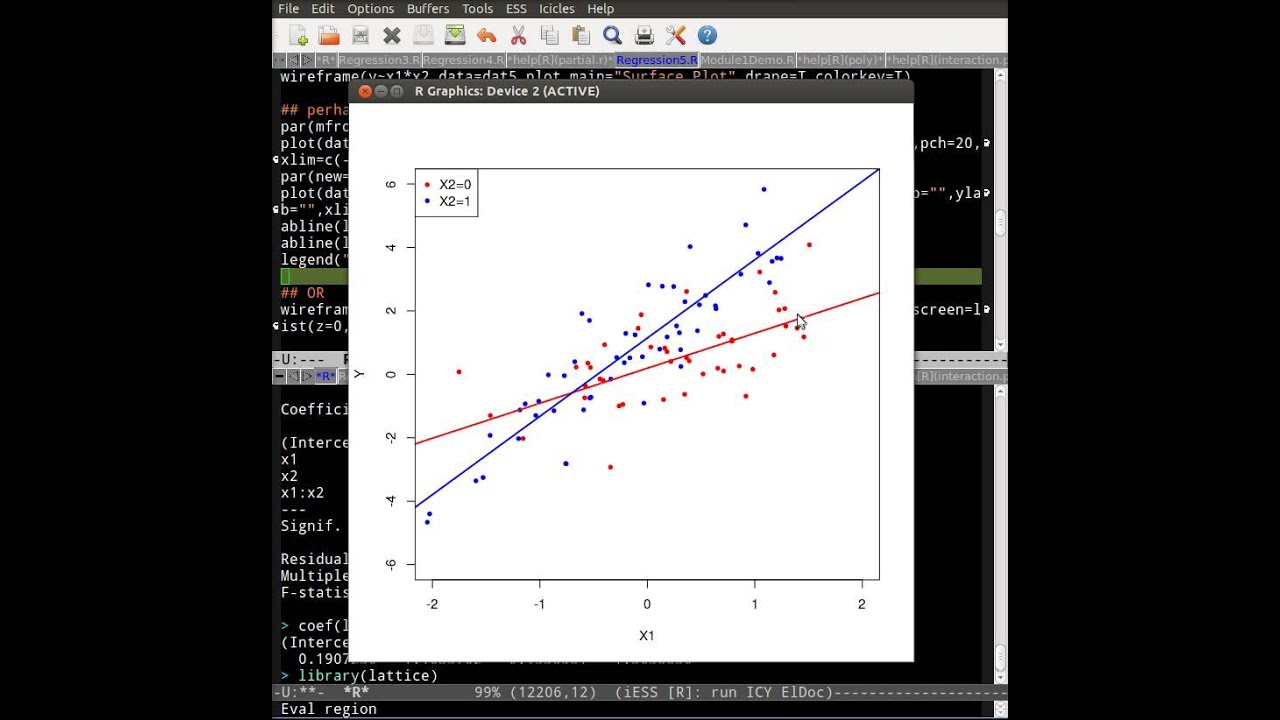Click the '## OR' comment line

(x=302, y=293)
